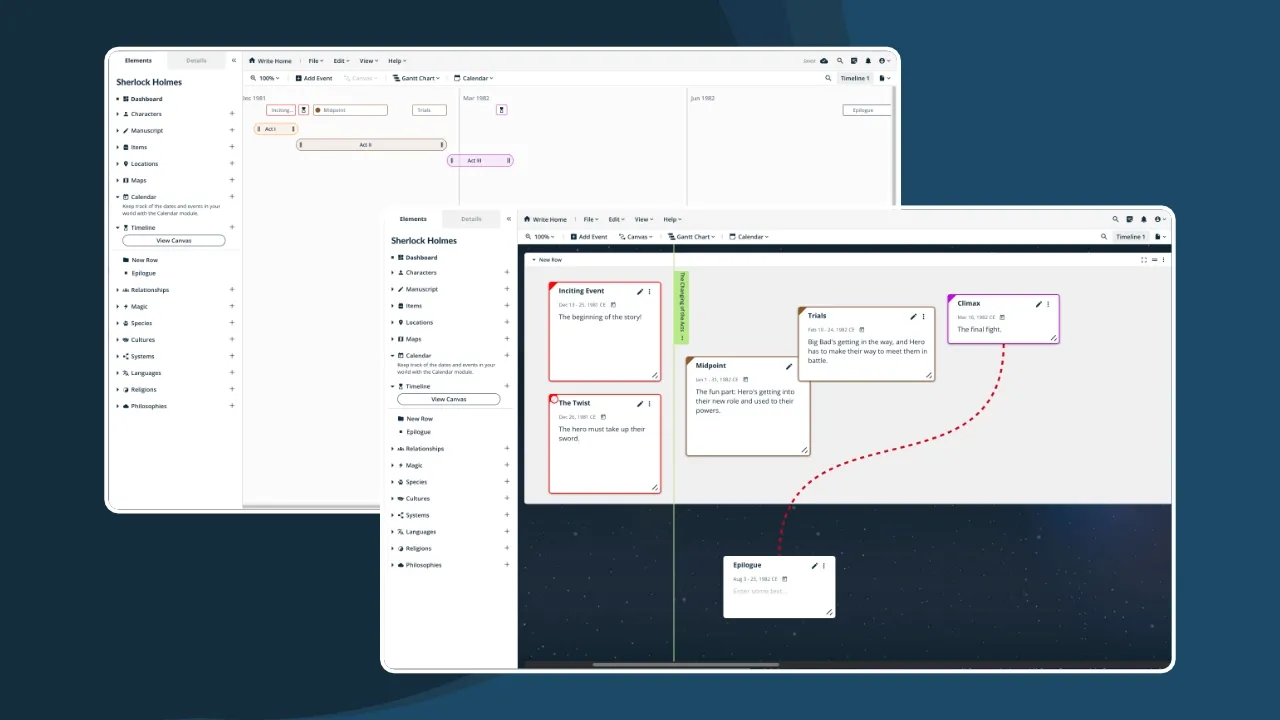
Task: Collapse the sidebar with the double-chevron icon
Action: 508,218
